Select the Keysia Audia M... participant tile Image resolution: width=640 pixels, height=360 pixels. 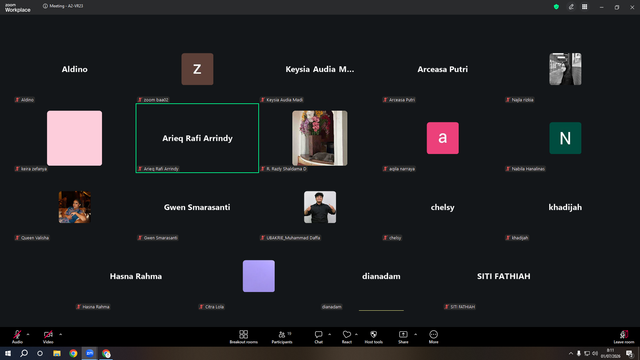click(x=320, y=69)
